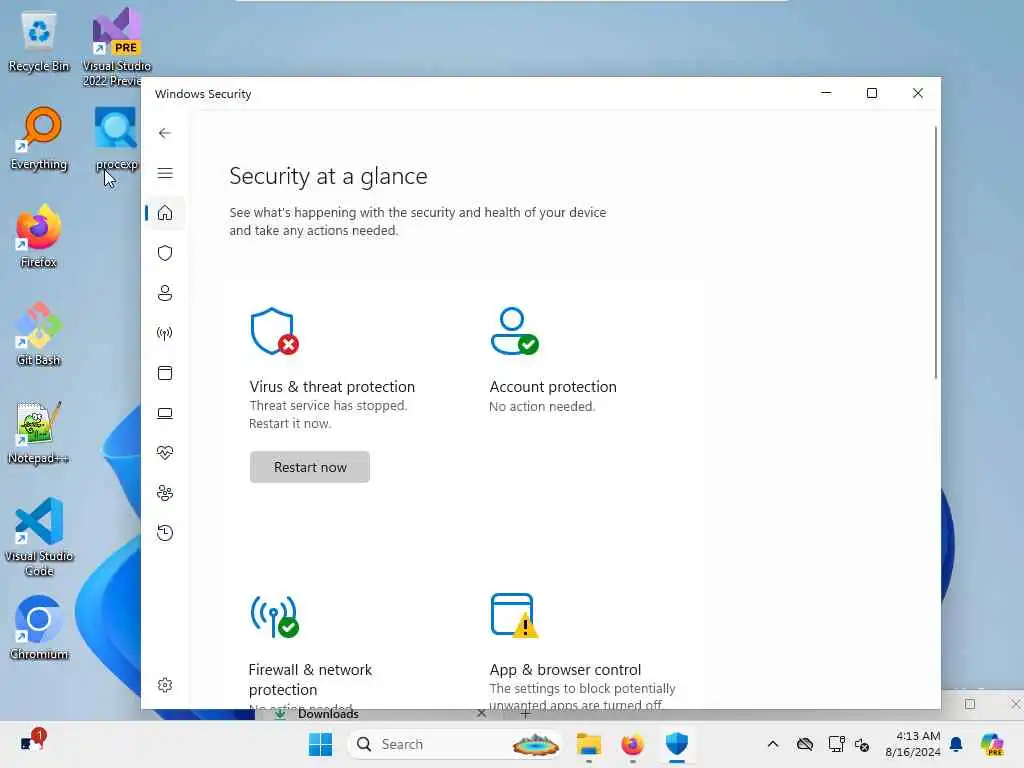The height and width of the screenshot is (768, 1024).
Task: Open Firewall & network protection from sidebar
Action: 165,334
